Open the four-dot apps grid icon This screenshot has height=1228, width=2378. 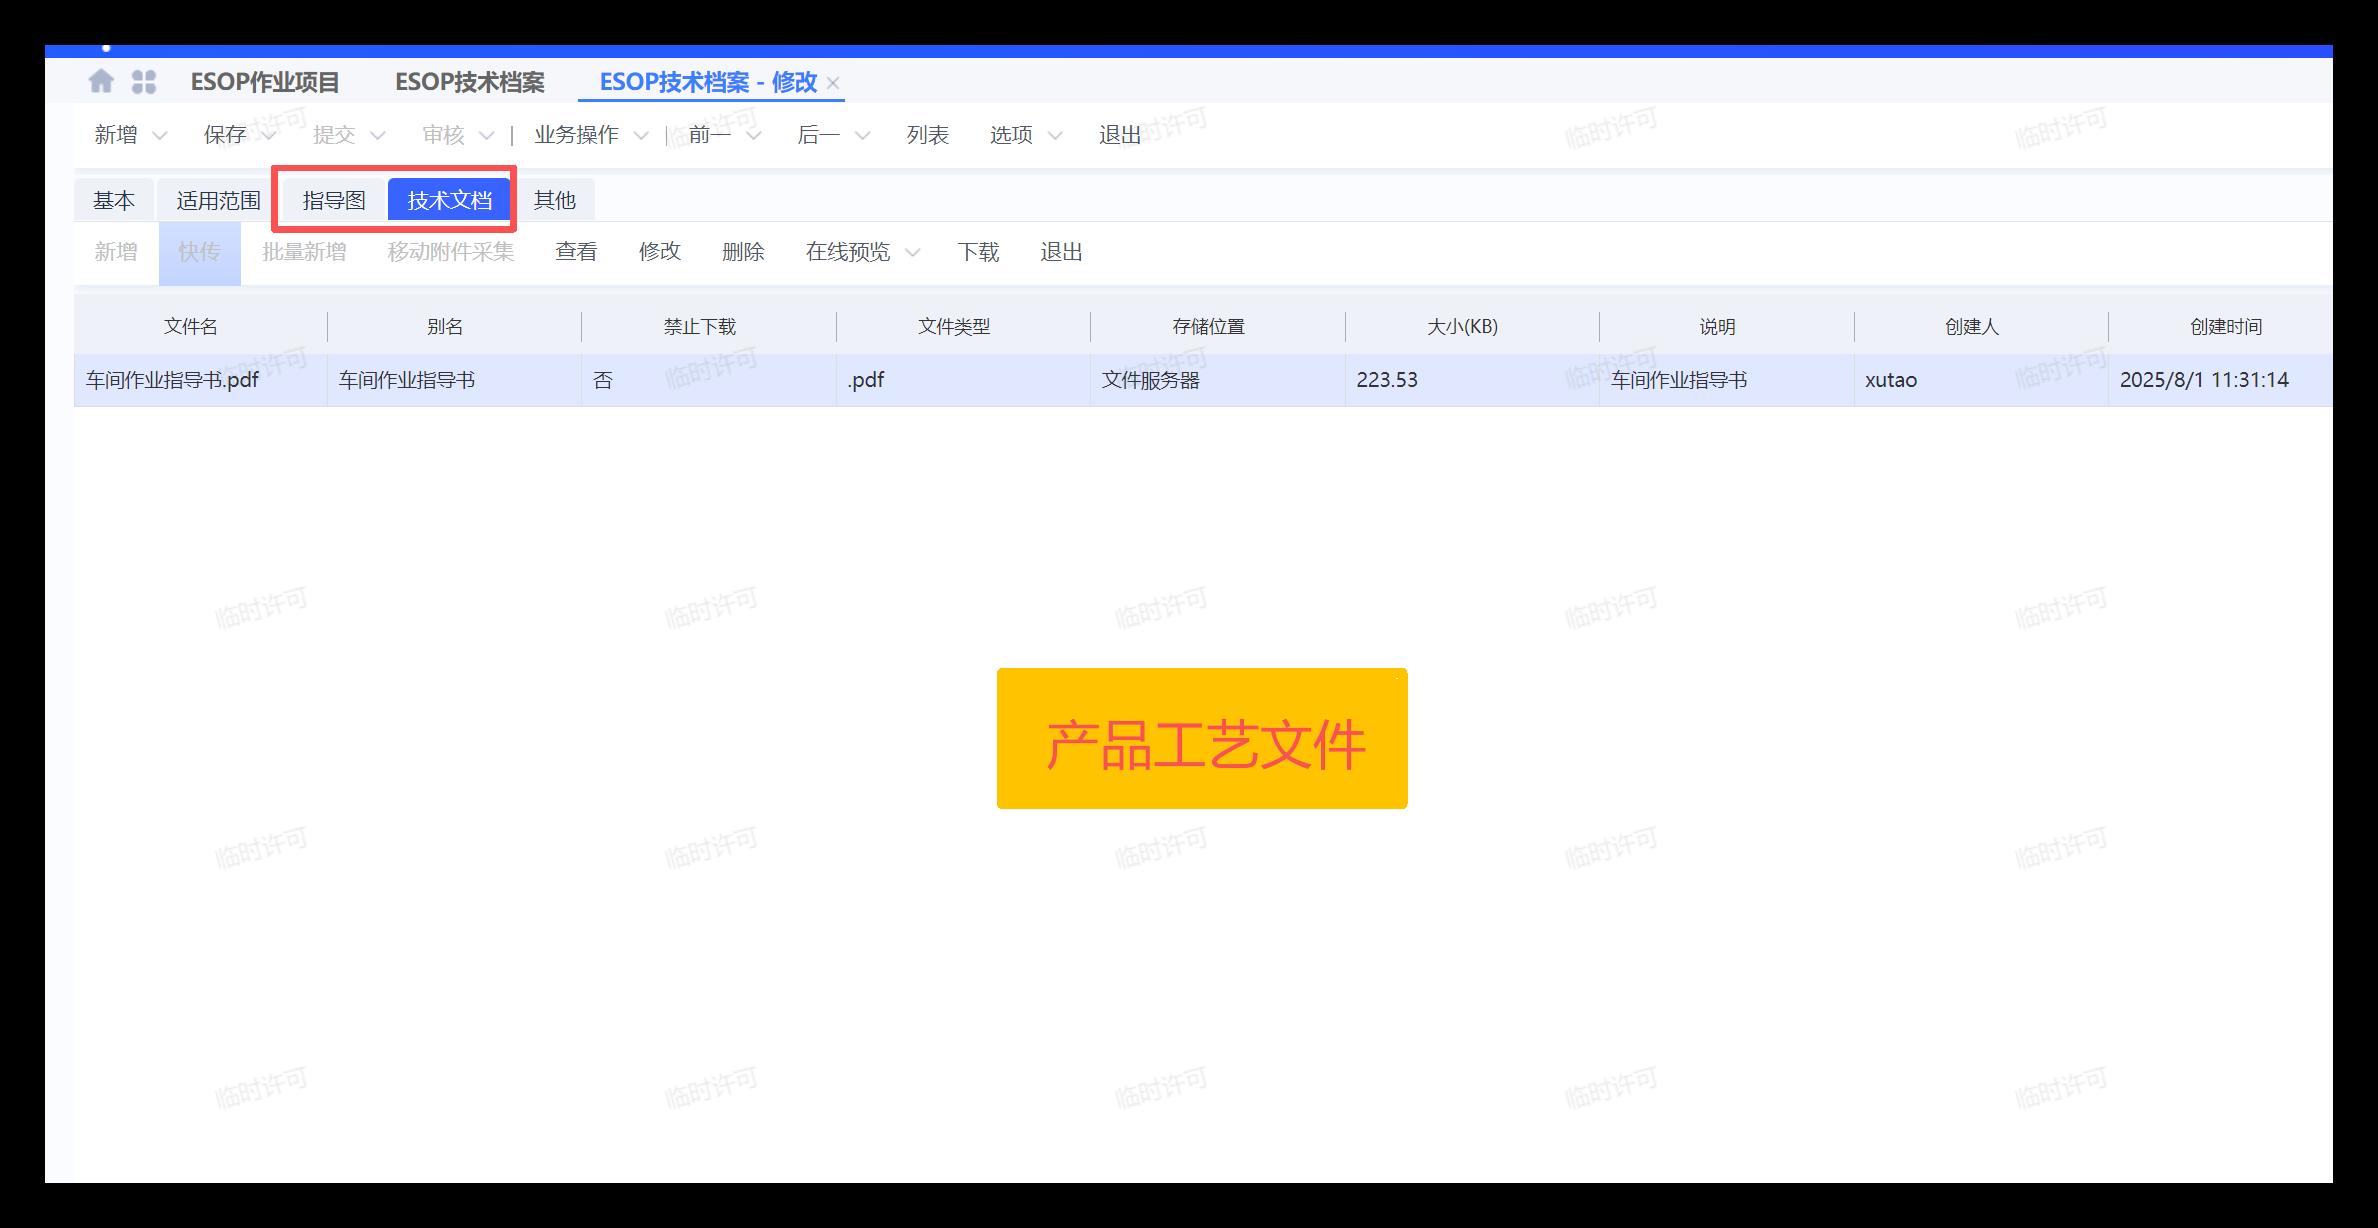(x=144, y=82)
